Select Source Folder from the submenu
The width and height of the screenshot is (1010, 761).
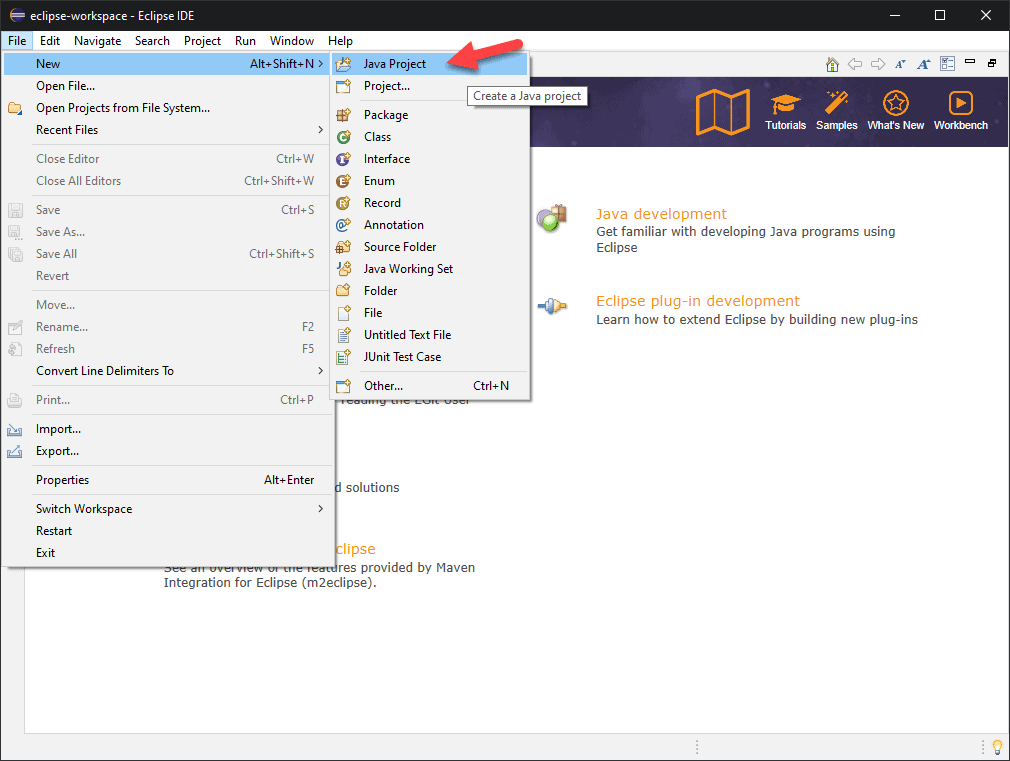[x=430, y=247]
